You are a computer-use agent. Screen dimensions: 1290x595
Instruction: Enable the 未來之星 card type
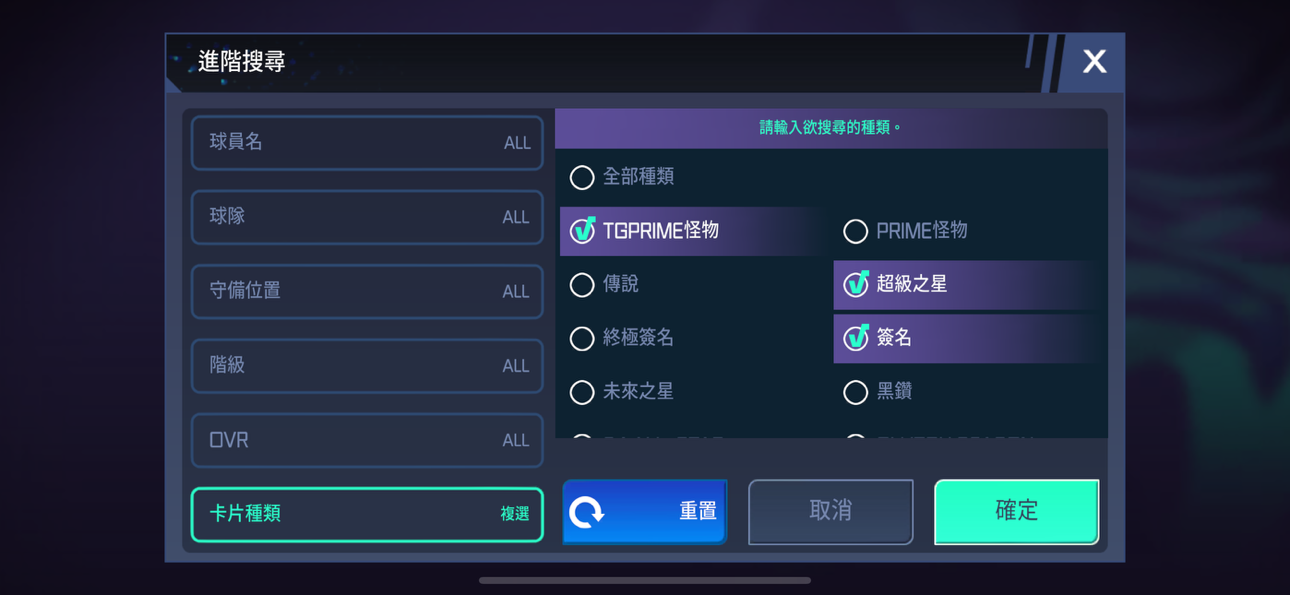coord(582,392)
